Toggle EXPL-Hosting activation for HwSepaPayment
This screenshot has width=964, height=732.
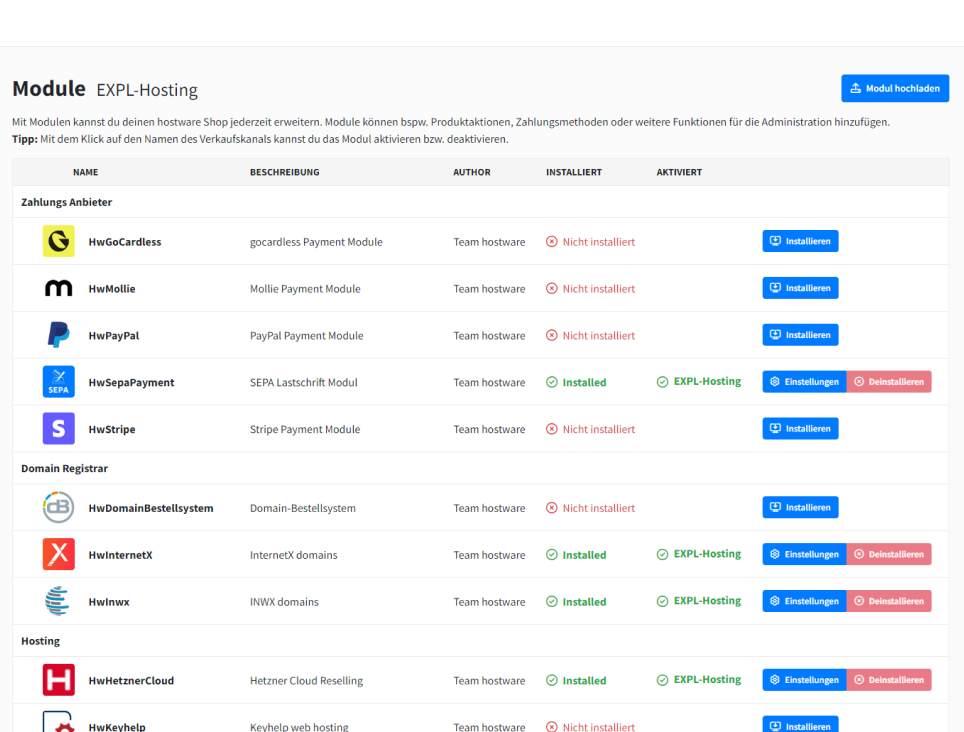(x=707, y=381)
